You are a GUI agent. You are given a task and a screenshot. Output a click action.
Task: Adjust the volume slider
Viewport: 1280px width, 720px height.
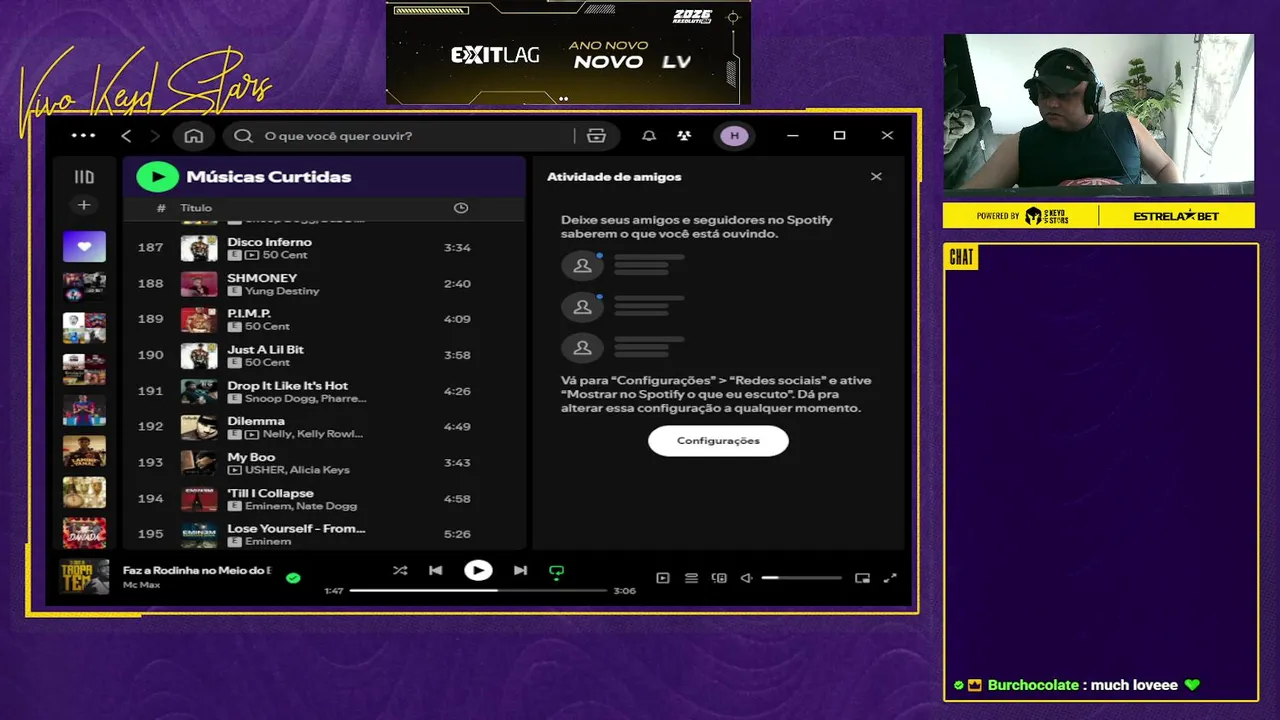pyautogui.click(x=802, y=578)
